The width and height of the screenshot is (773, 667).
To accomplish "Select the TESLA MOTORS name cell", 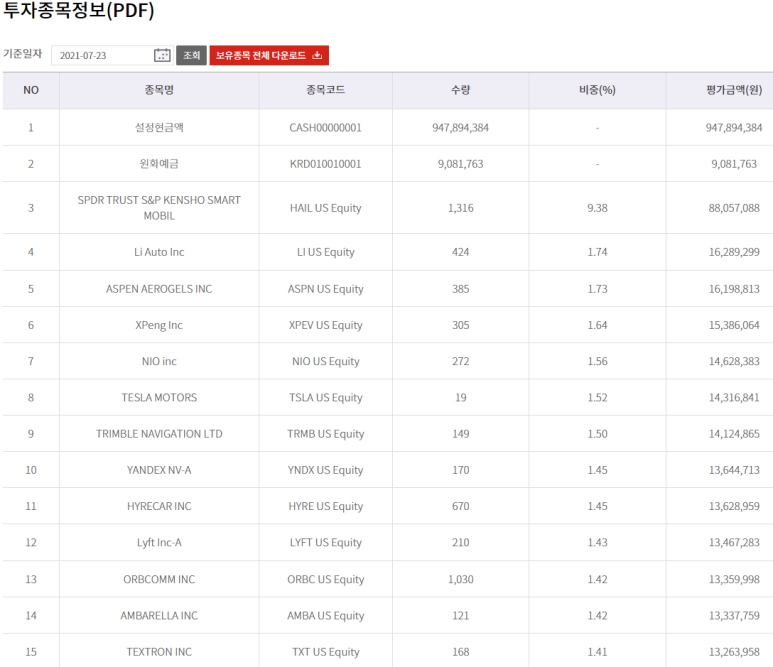I will pyautogui.click(x=159, y=397).
